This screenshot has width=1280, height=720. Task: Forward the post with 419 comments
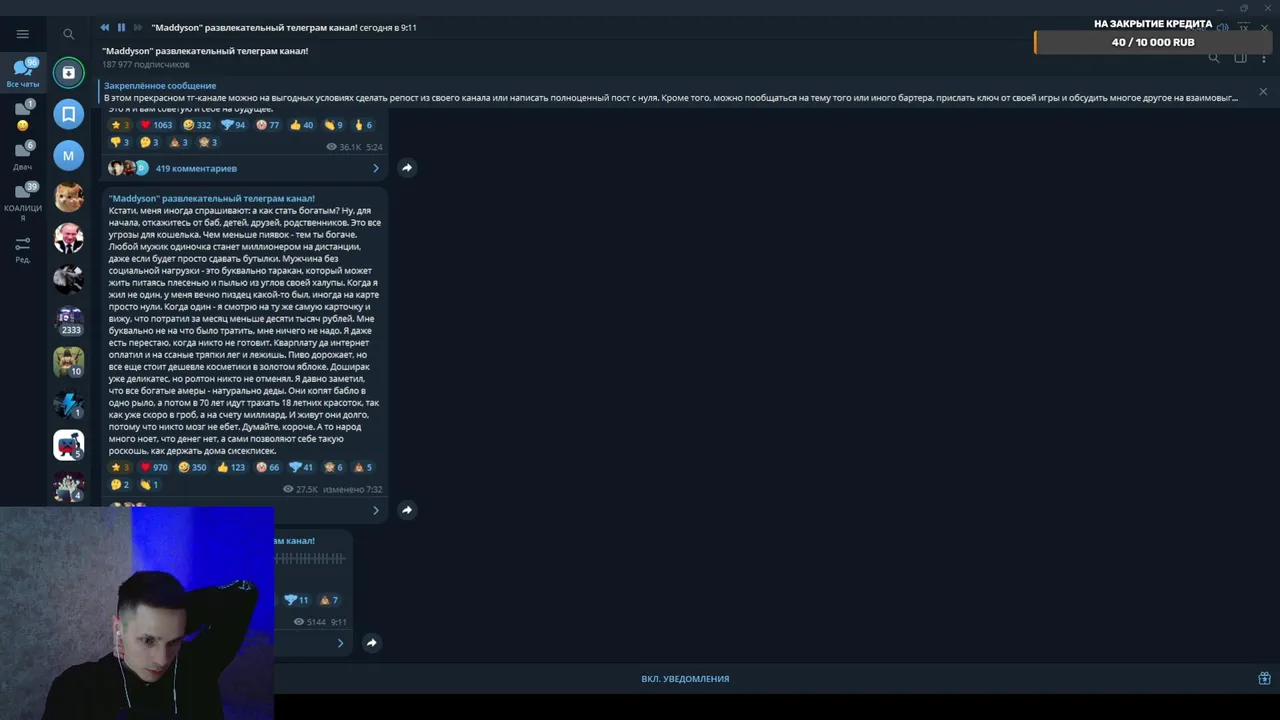tap(407, 168)
